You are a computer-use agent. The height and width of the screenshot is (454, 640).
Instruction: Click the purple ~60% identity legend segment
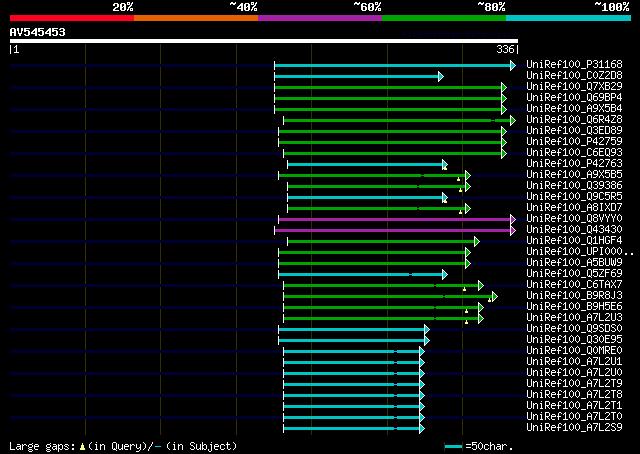coord(319,18)
